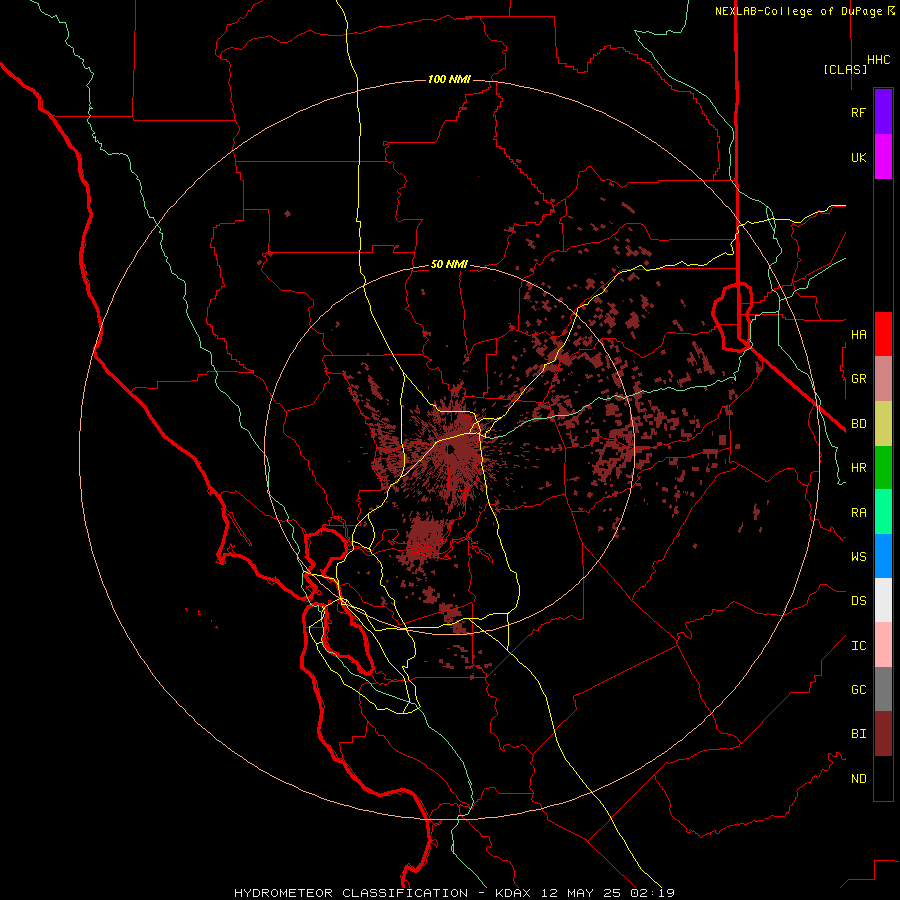Viewport: 900px width, 900px height.
Task: Click the mint RA color swatch
Action: coord(883,512)
